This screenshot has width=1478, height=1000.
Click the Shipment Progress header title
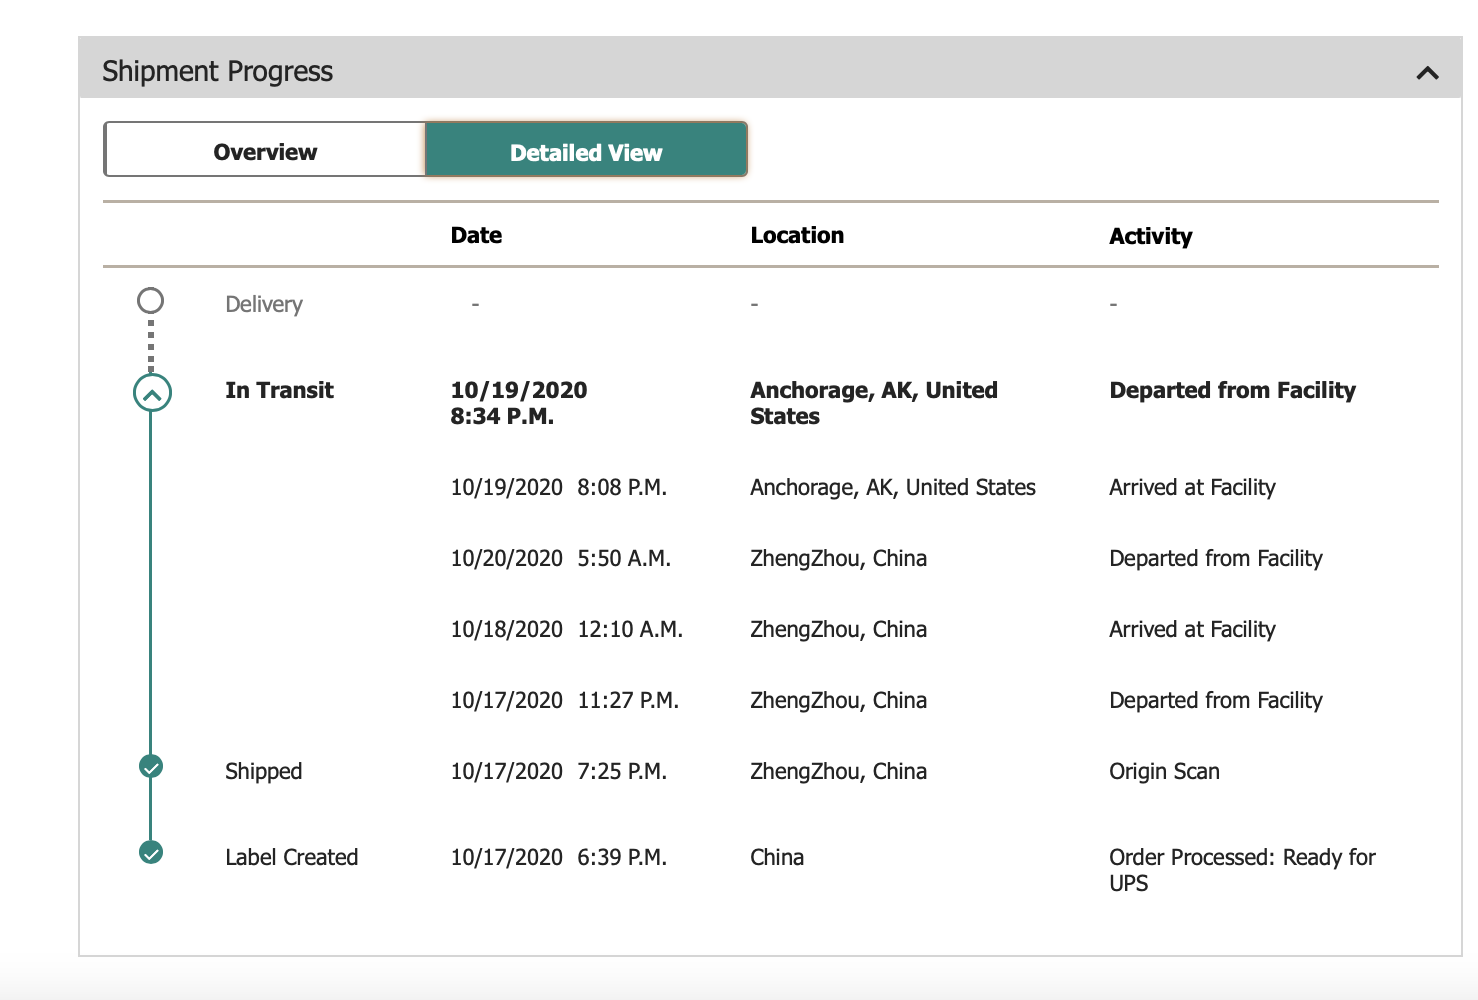217,71
